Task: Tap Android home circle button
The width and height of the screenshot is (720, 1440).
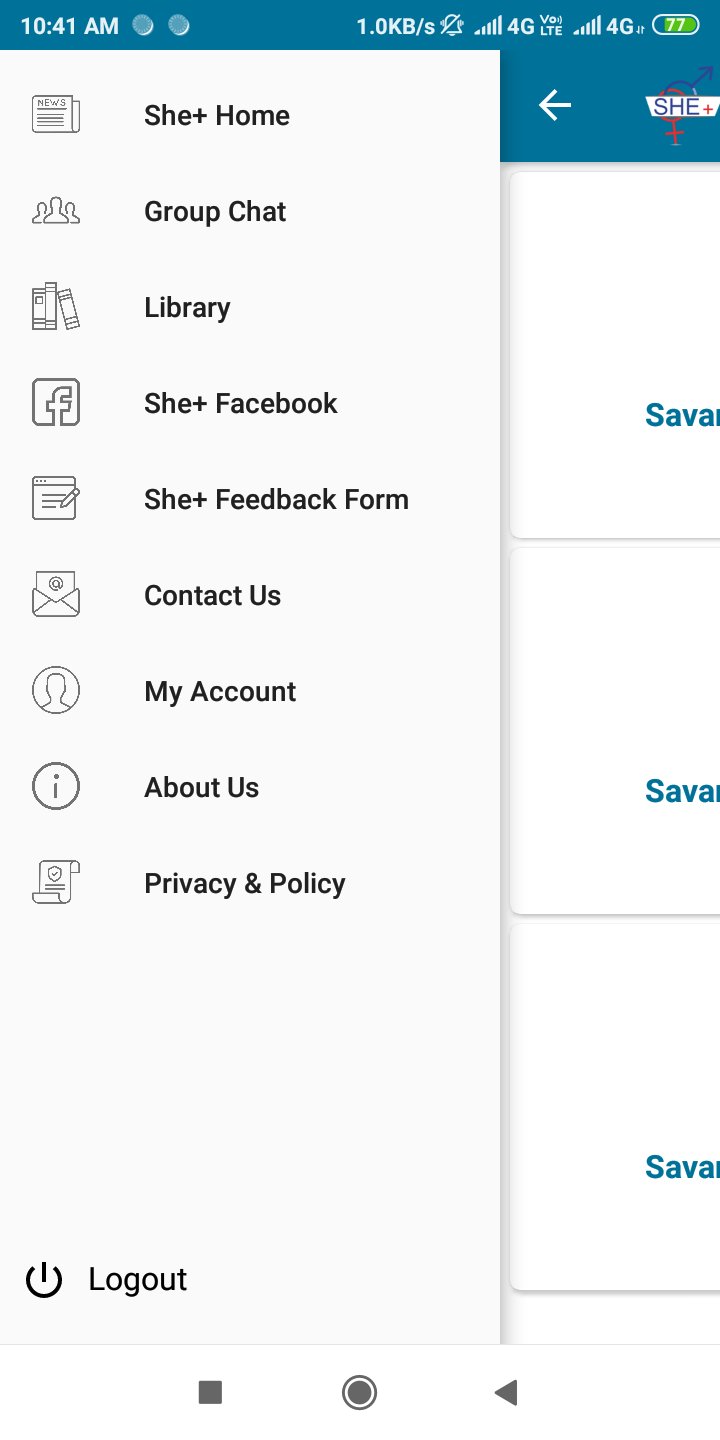Action: click(x=359, y=1392)
